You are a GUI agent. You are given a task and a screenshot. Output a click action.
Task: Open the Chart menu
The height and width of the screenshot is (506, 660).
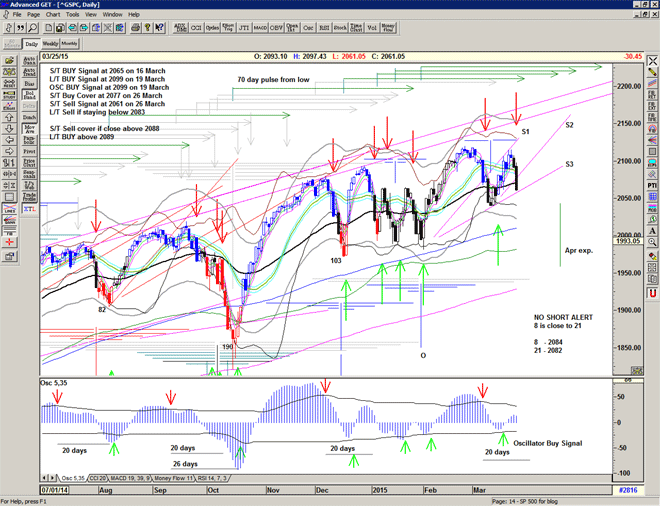53,15
